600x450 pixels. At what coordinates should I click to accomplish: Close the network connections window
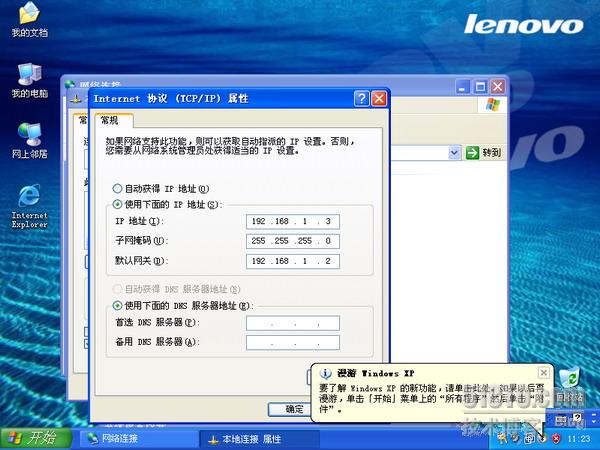pyautogui.click(x=497, y=86)
